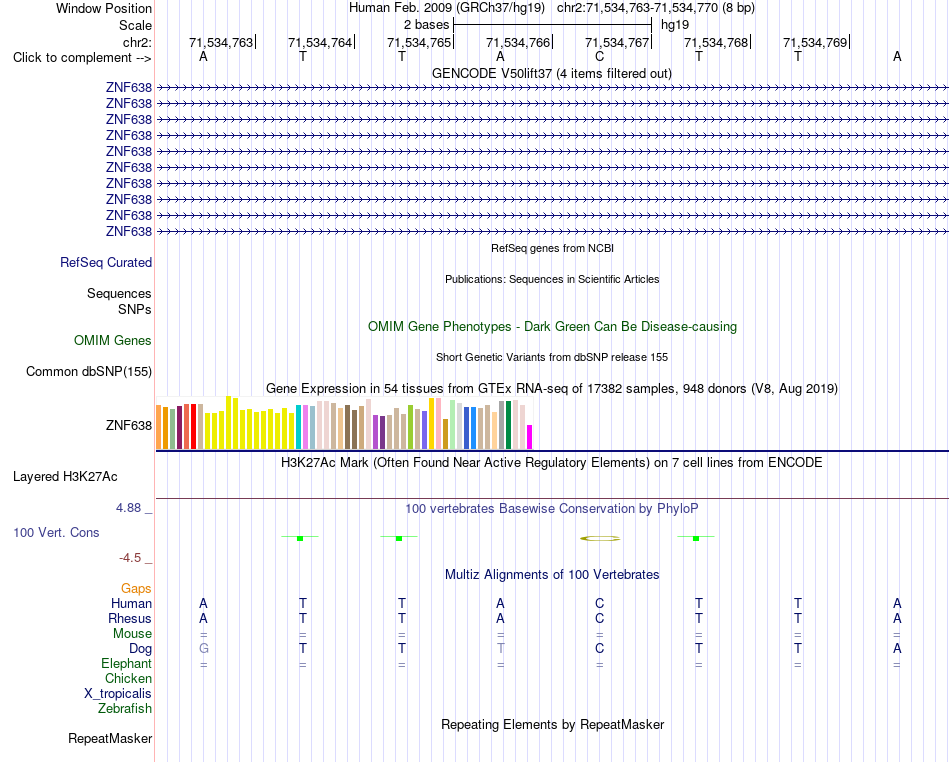Click the SNPs track label

click(x=135, y=309)
